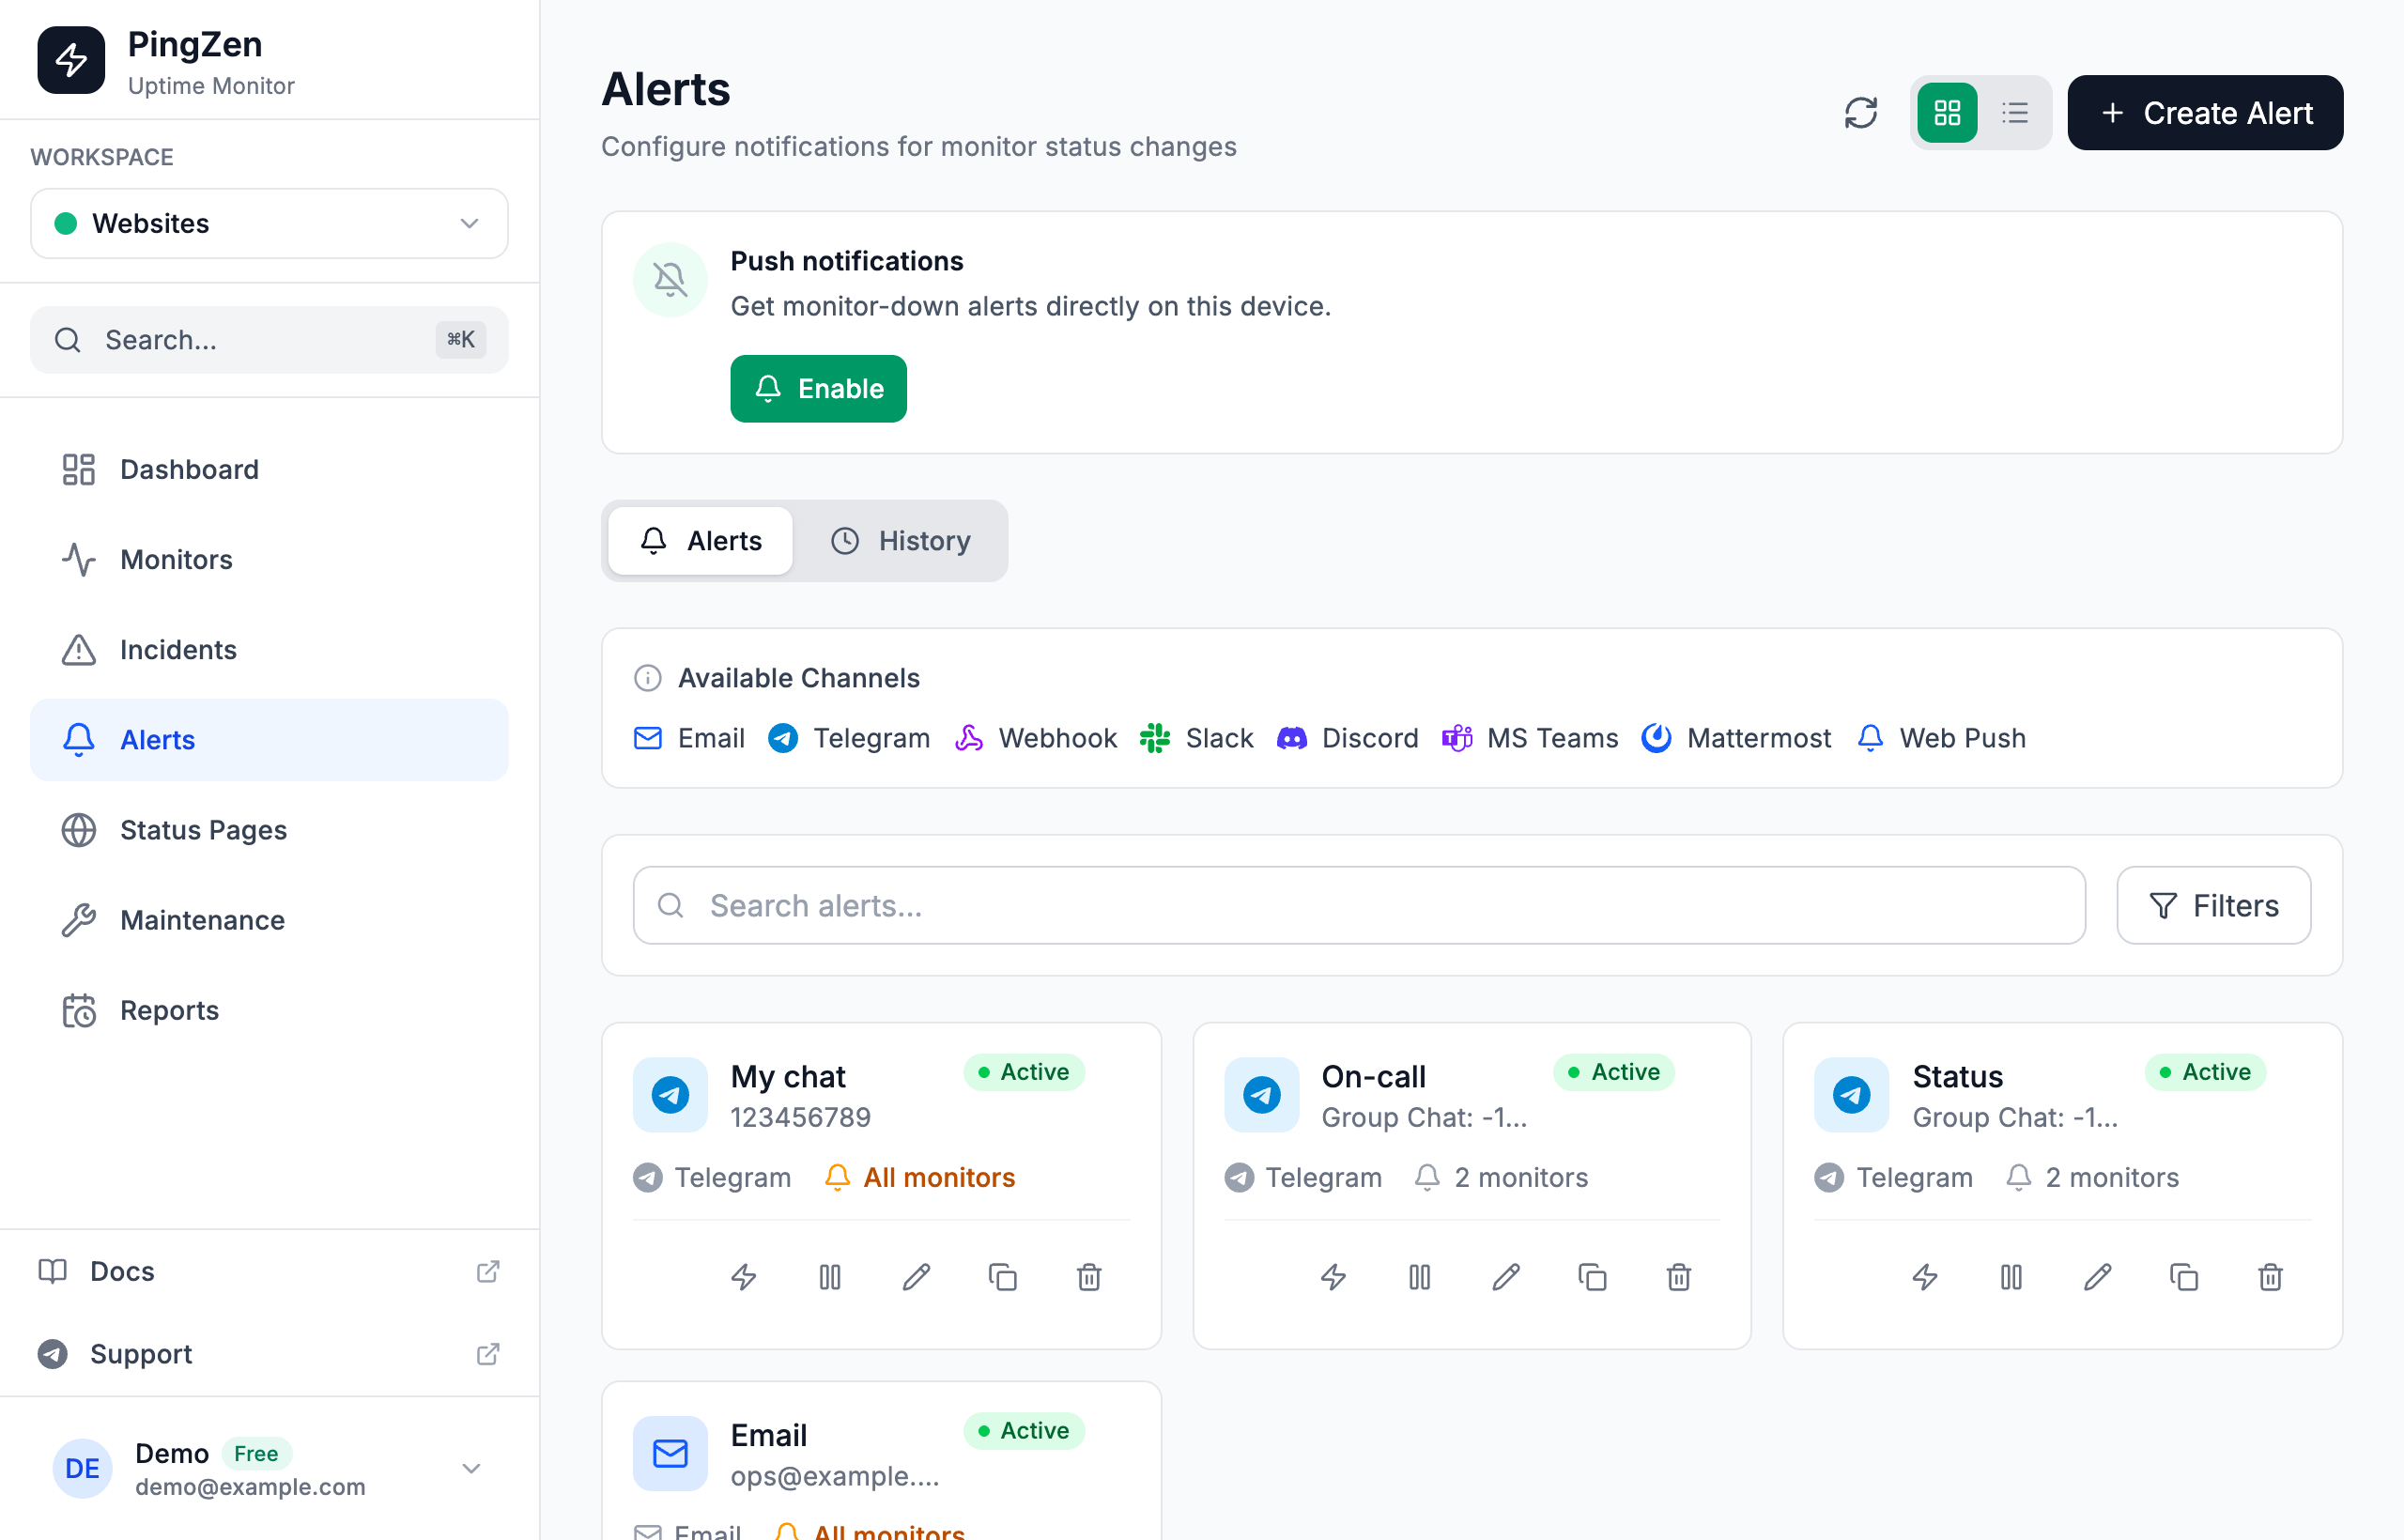
Task: Delete the On-call alert
Action: pyautogui.click(x=1678, y=1276)
